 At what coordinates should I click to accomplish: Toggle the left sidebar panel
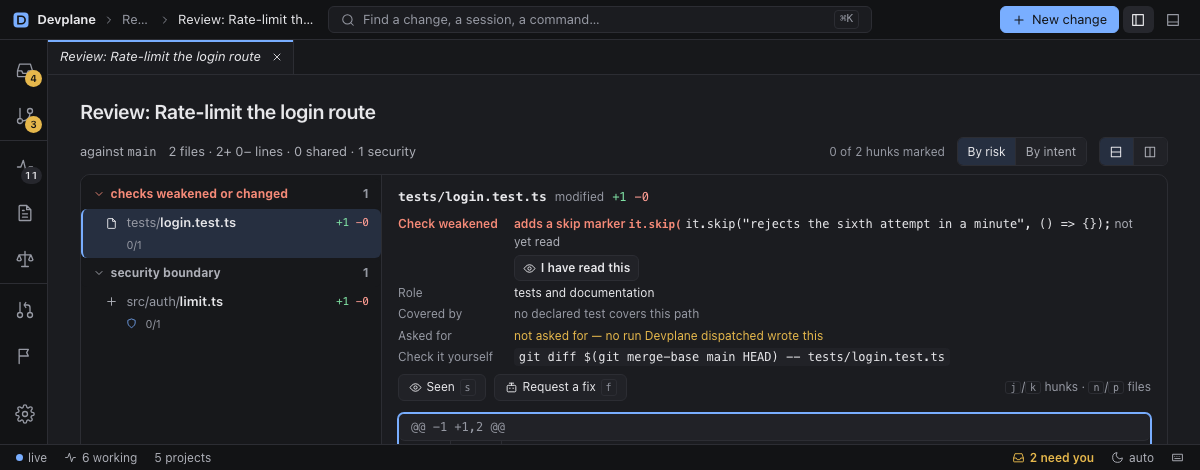tap(1138, 19)
